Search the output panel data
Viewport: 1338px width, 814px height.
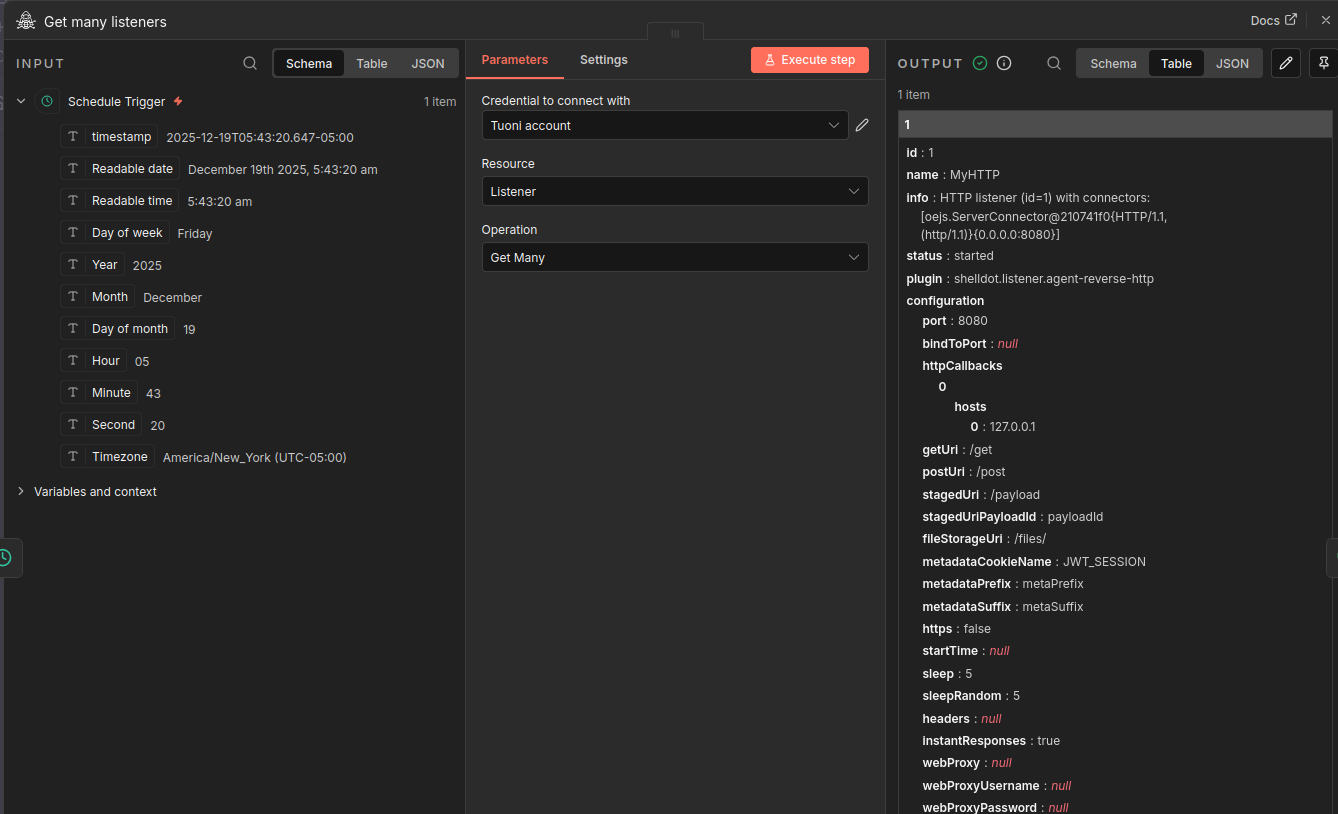(1054, 63)
